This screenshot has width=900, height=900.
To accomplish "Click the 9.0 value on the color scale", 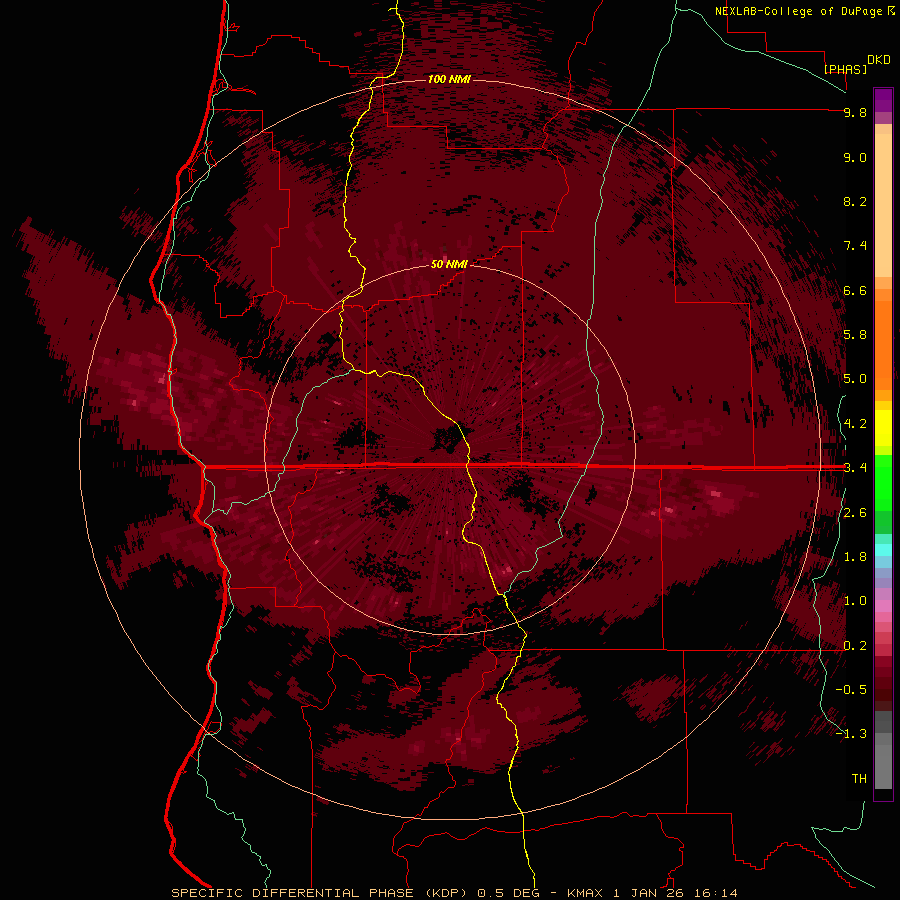I will click(x=855, y=157).
